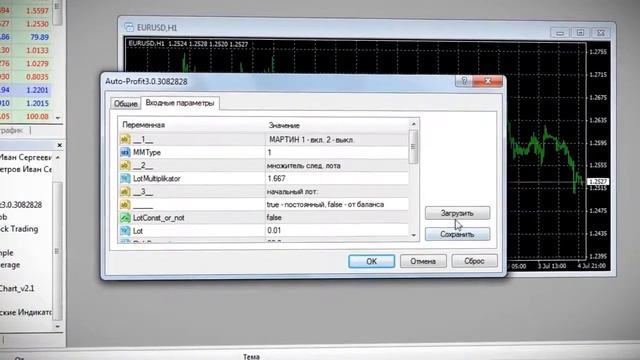Close the Auto-Profit dialog window
Viewport: 640px width, 360px height.
pos(487,81)
